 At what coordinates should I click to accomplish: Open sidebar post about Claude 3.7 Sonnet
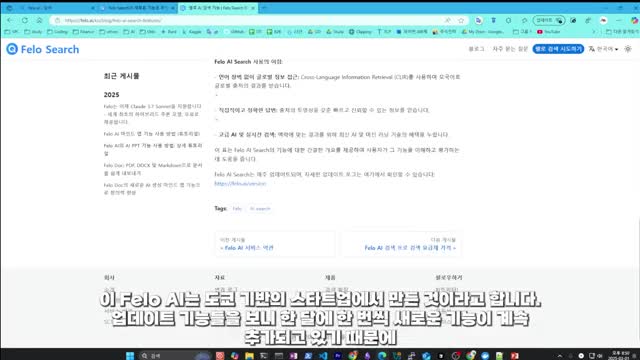(x=152, y=114)
